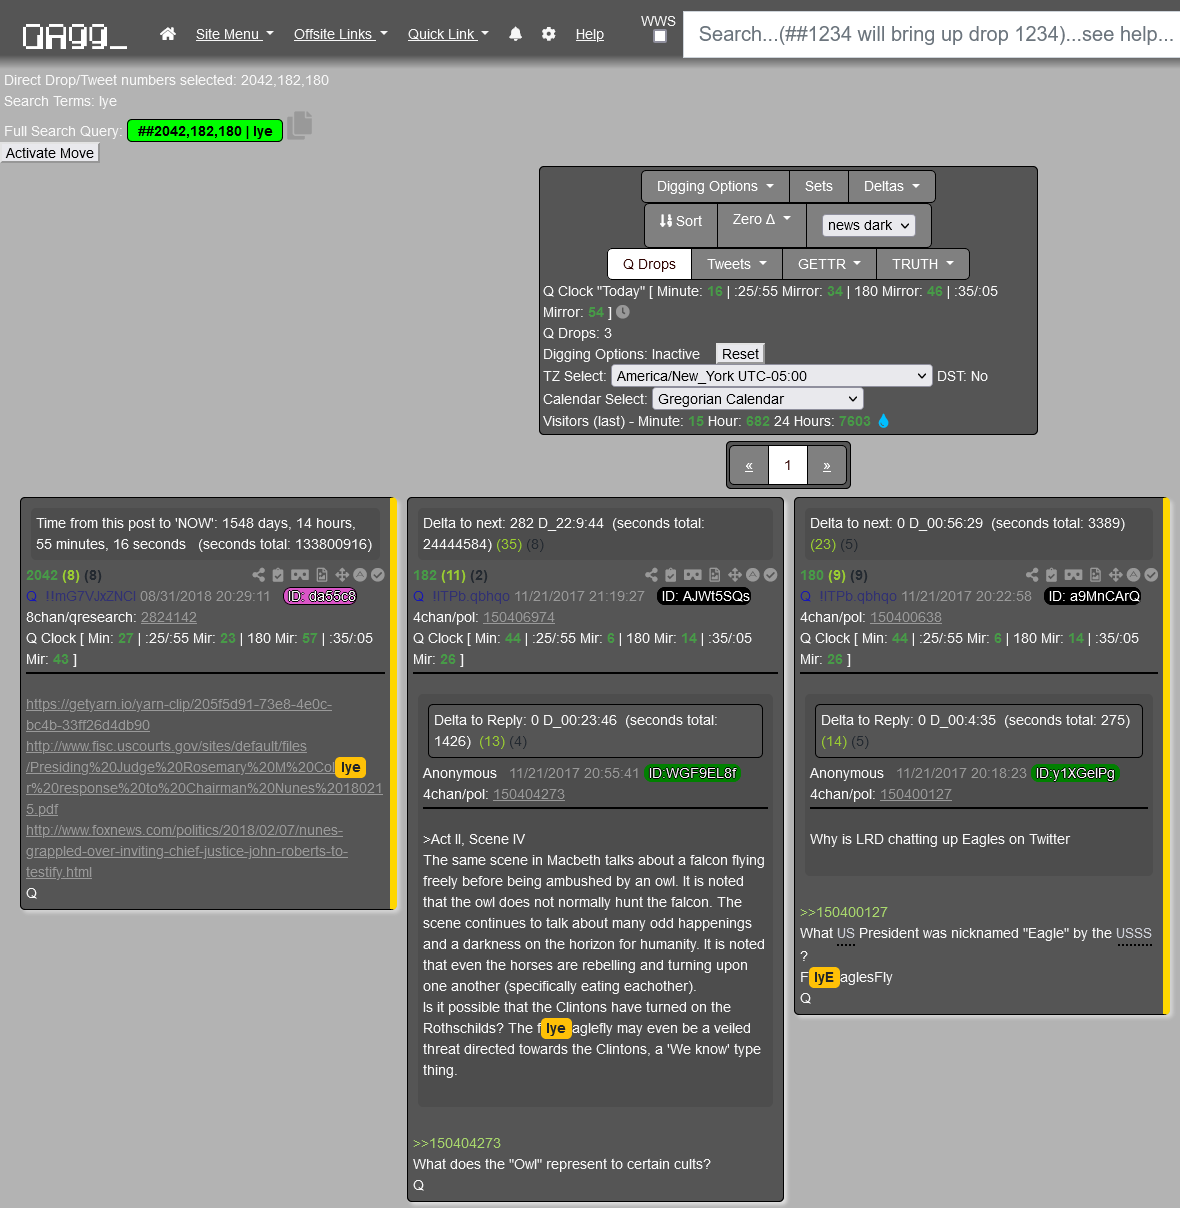Viewport: 1180px width, 1208px height.
Task: Click the move arrows icon on drop 2042
Action: (x=342, y=575)
